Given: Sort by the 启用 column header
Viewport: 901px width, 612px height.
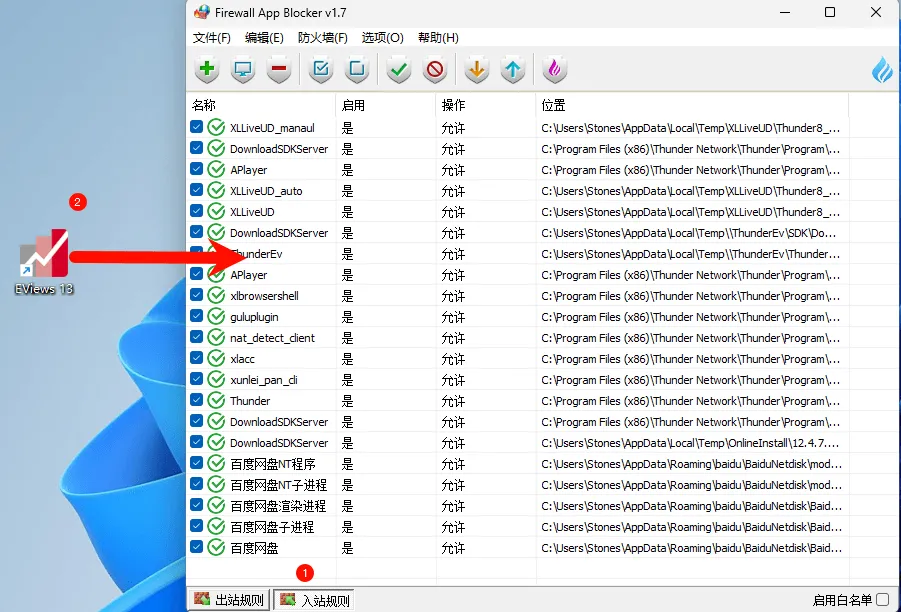Looking at the screenshot, I should pyautogui.click(x=386, y=105).
